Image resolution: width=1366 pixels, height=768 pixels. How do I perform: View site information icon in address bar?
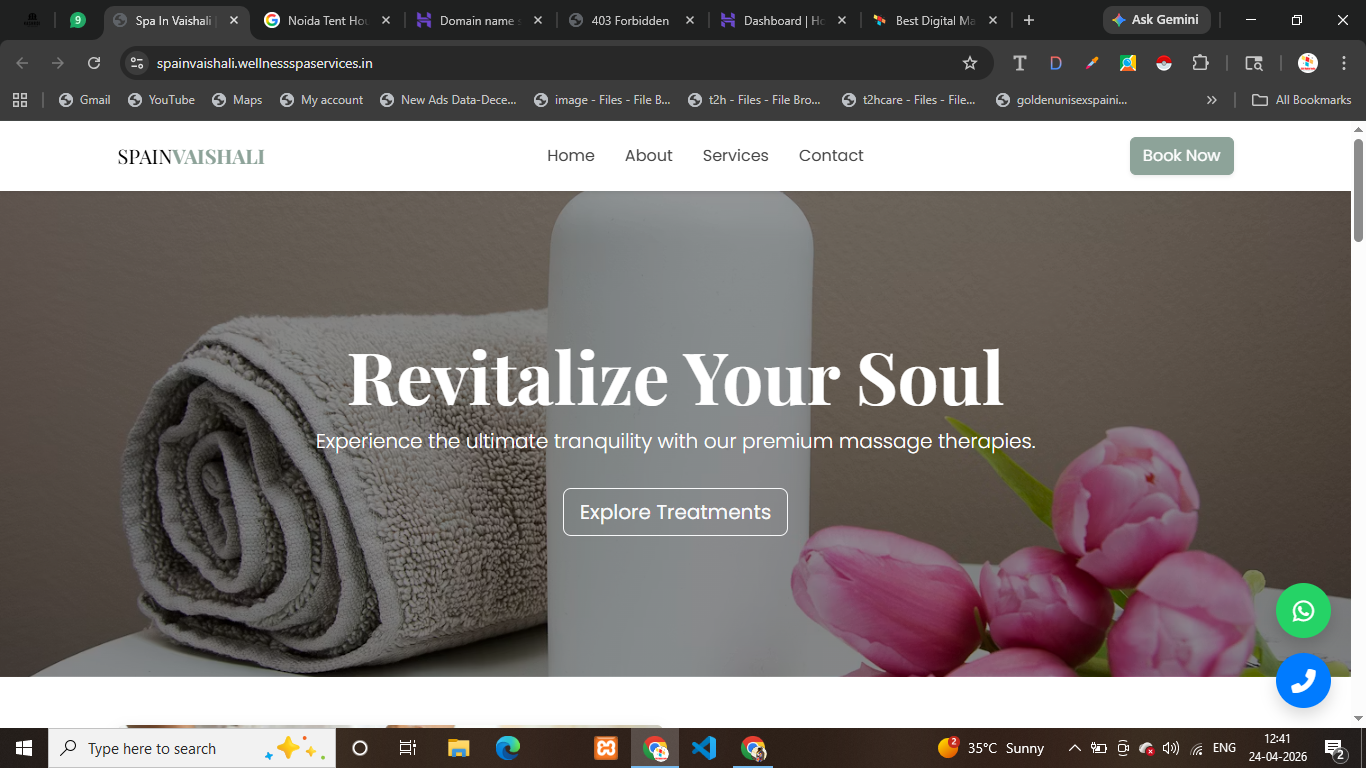tap(138, 63)
